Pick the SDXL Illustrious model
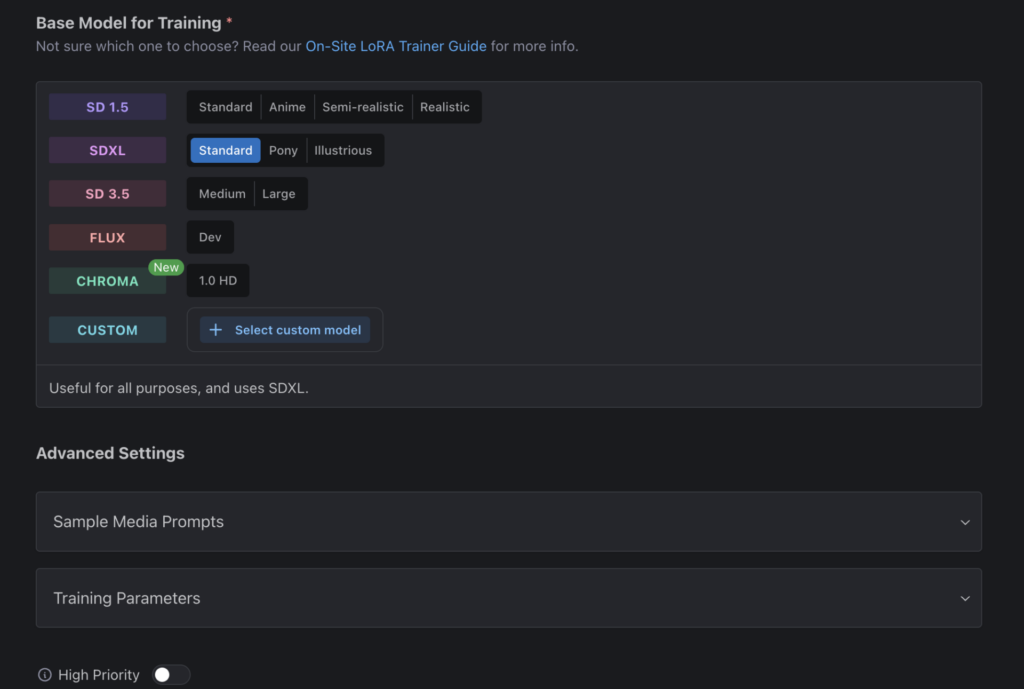The height and width of the screenshot is (689, 1024). [x=343, y=151]
